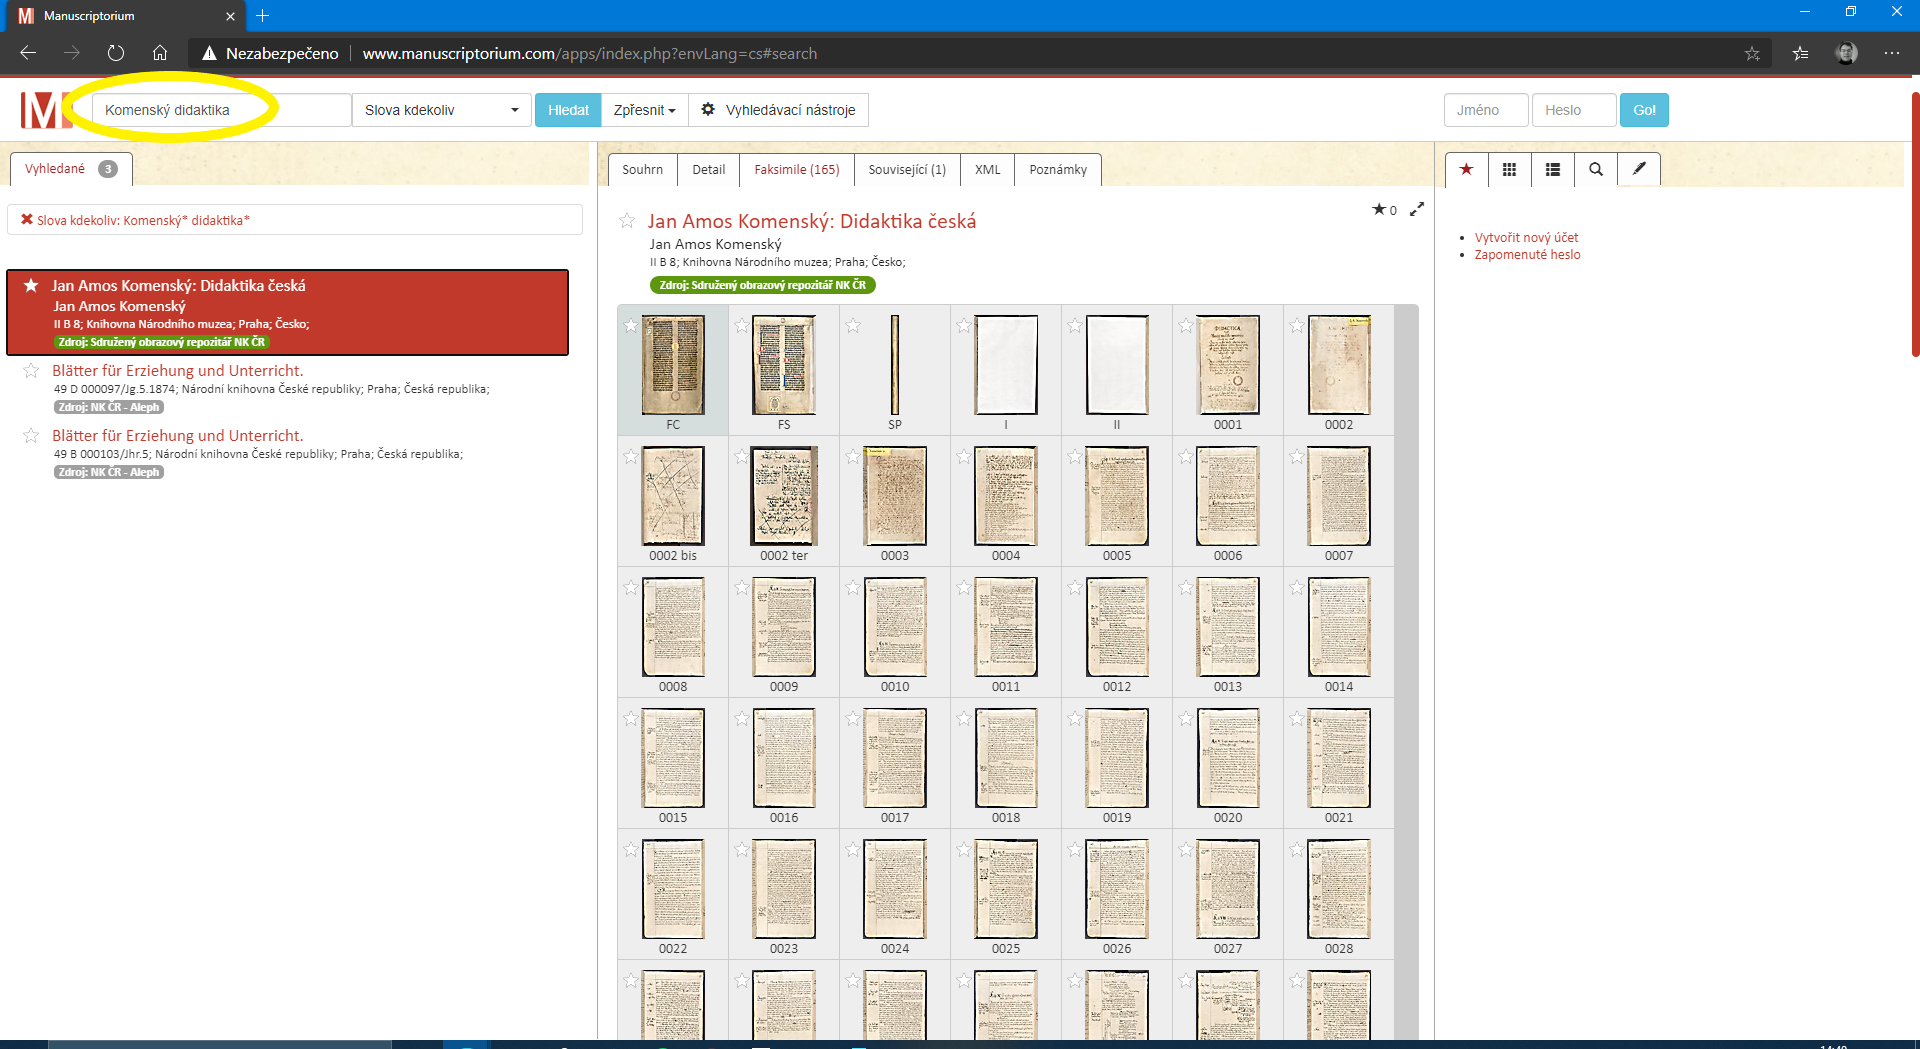
Task: Click the grid view icon in right panel
Action: [1509, 170]
